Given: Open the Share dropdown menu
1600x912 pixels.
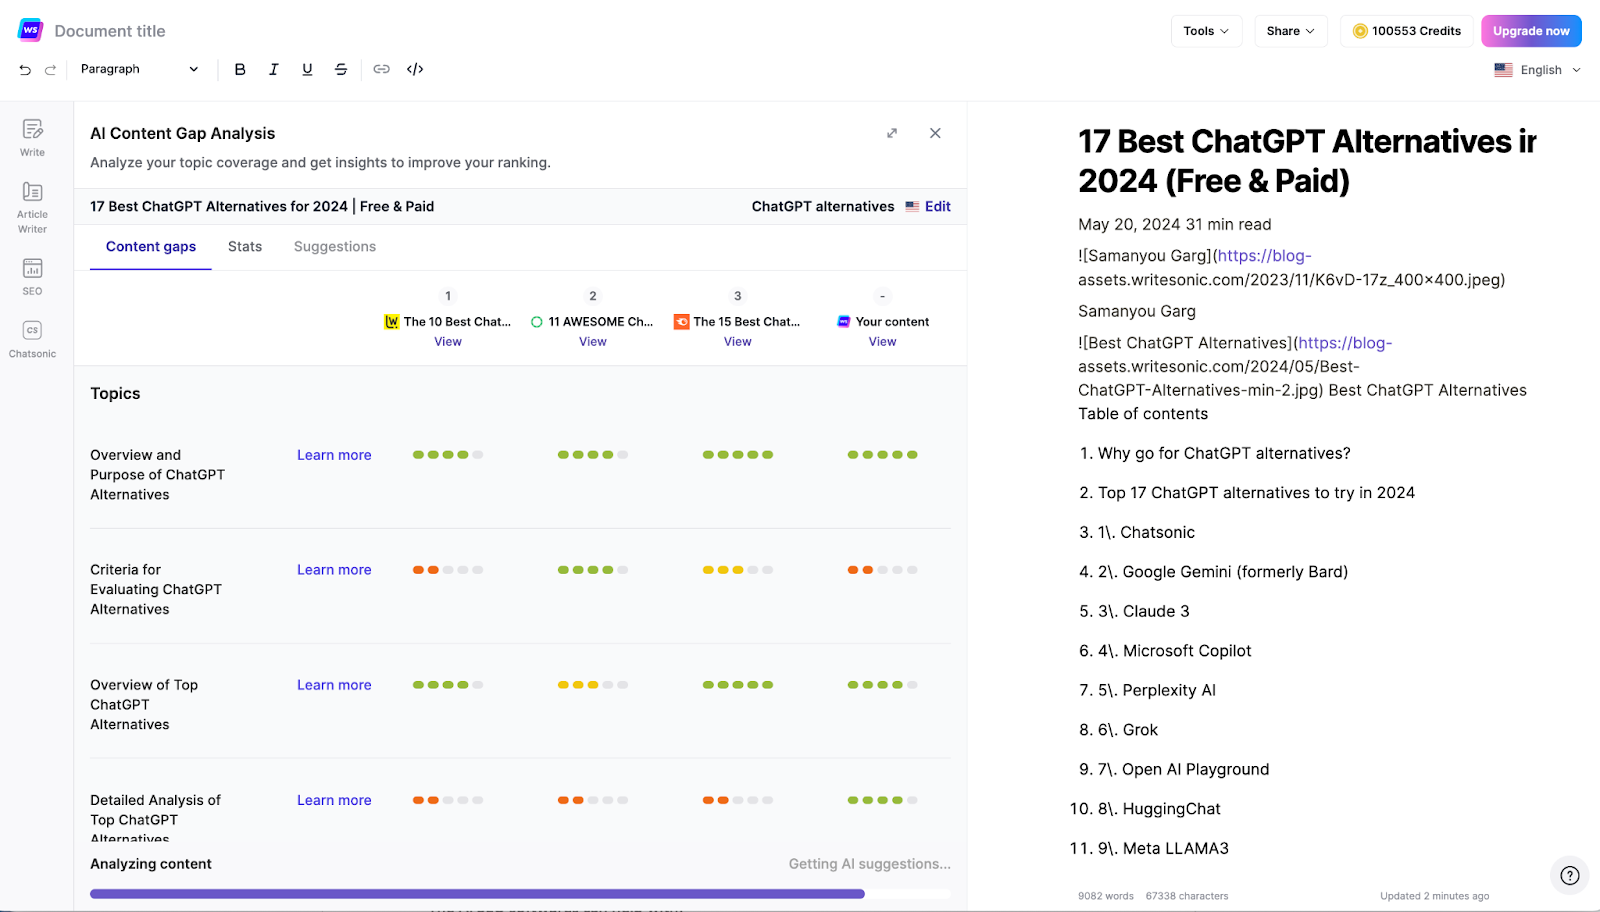Looking at the screenshot, I should click(1290, 31).
